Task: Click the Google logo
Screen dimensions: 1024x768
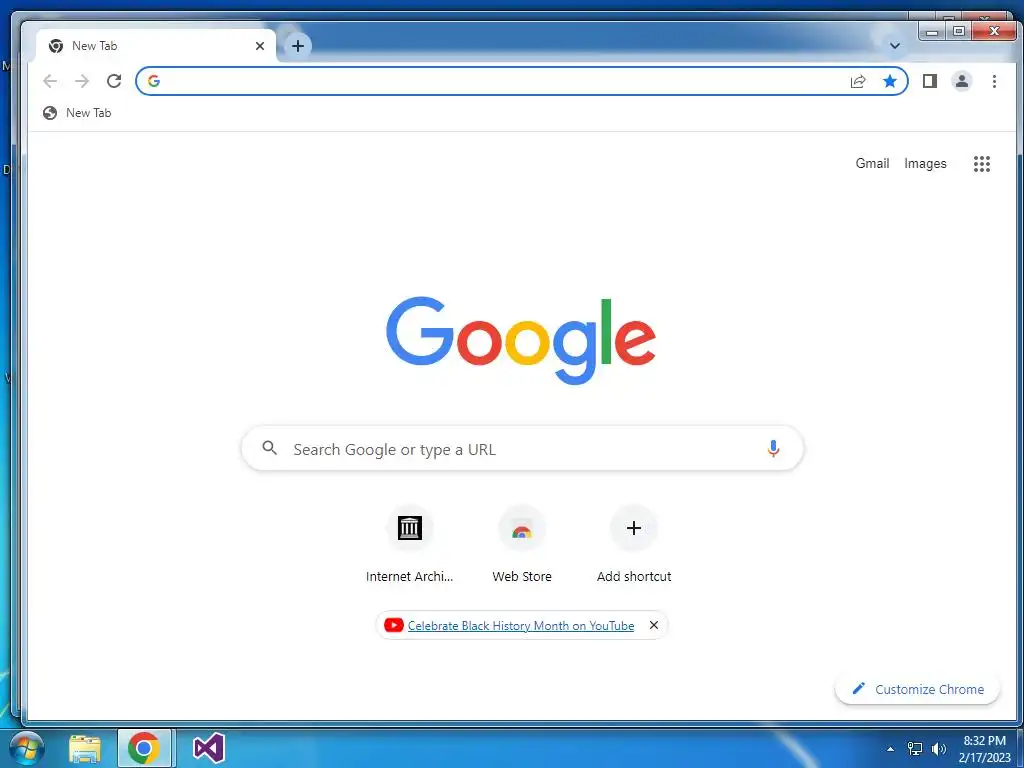Action: click(x=520, y=340)
